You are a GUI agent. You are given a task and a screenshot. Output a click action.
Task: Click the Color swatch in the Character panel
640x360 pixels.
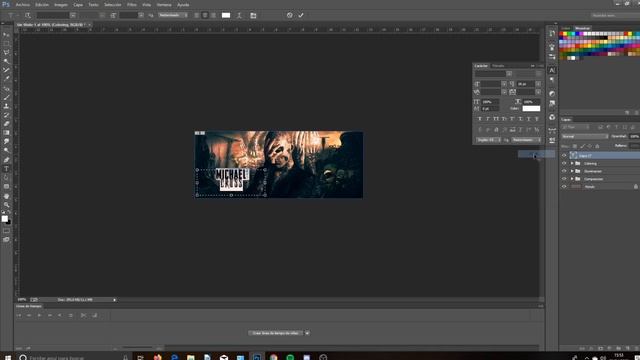[531, 109]
